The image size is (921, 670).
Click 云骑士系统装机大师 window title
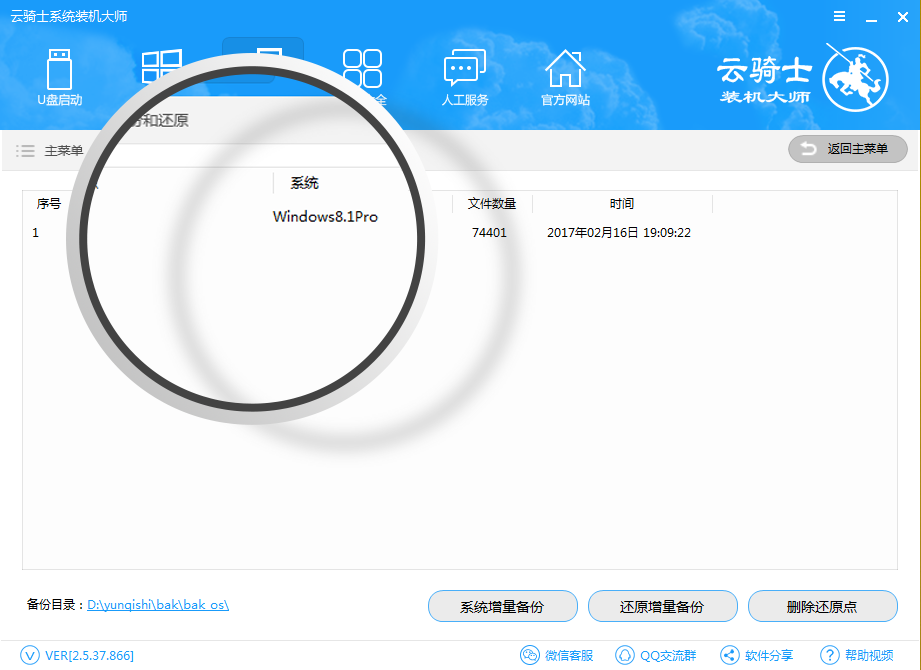tap(69, 16)
